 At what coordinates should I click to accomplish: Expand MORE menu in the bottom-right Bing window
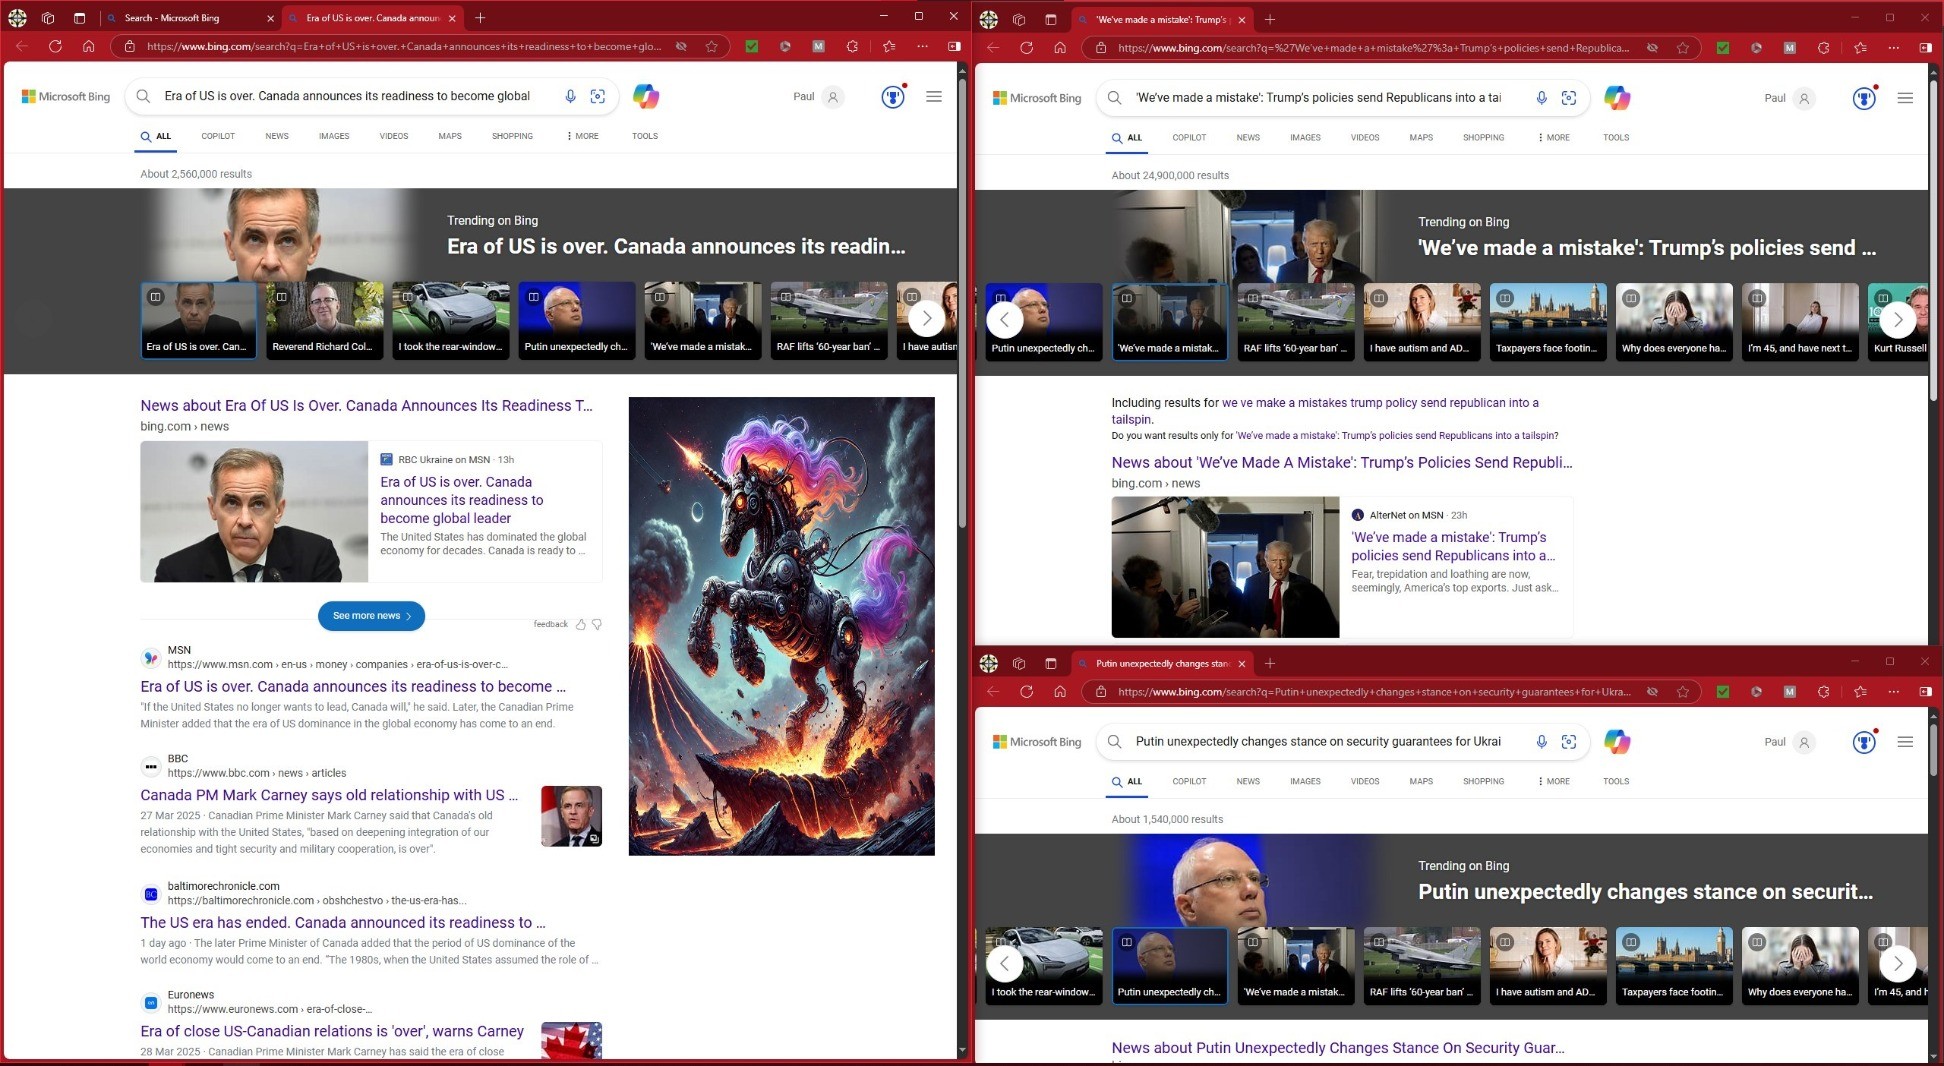[x=1553, y=782]
